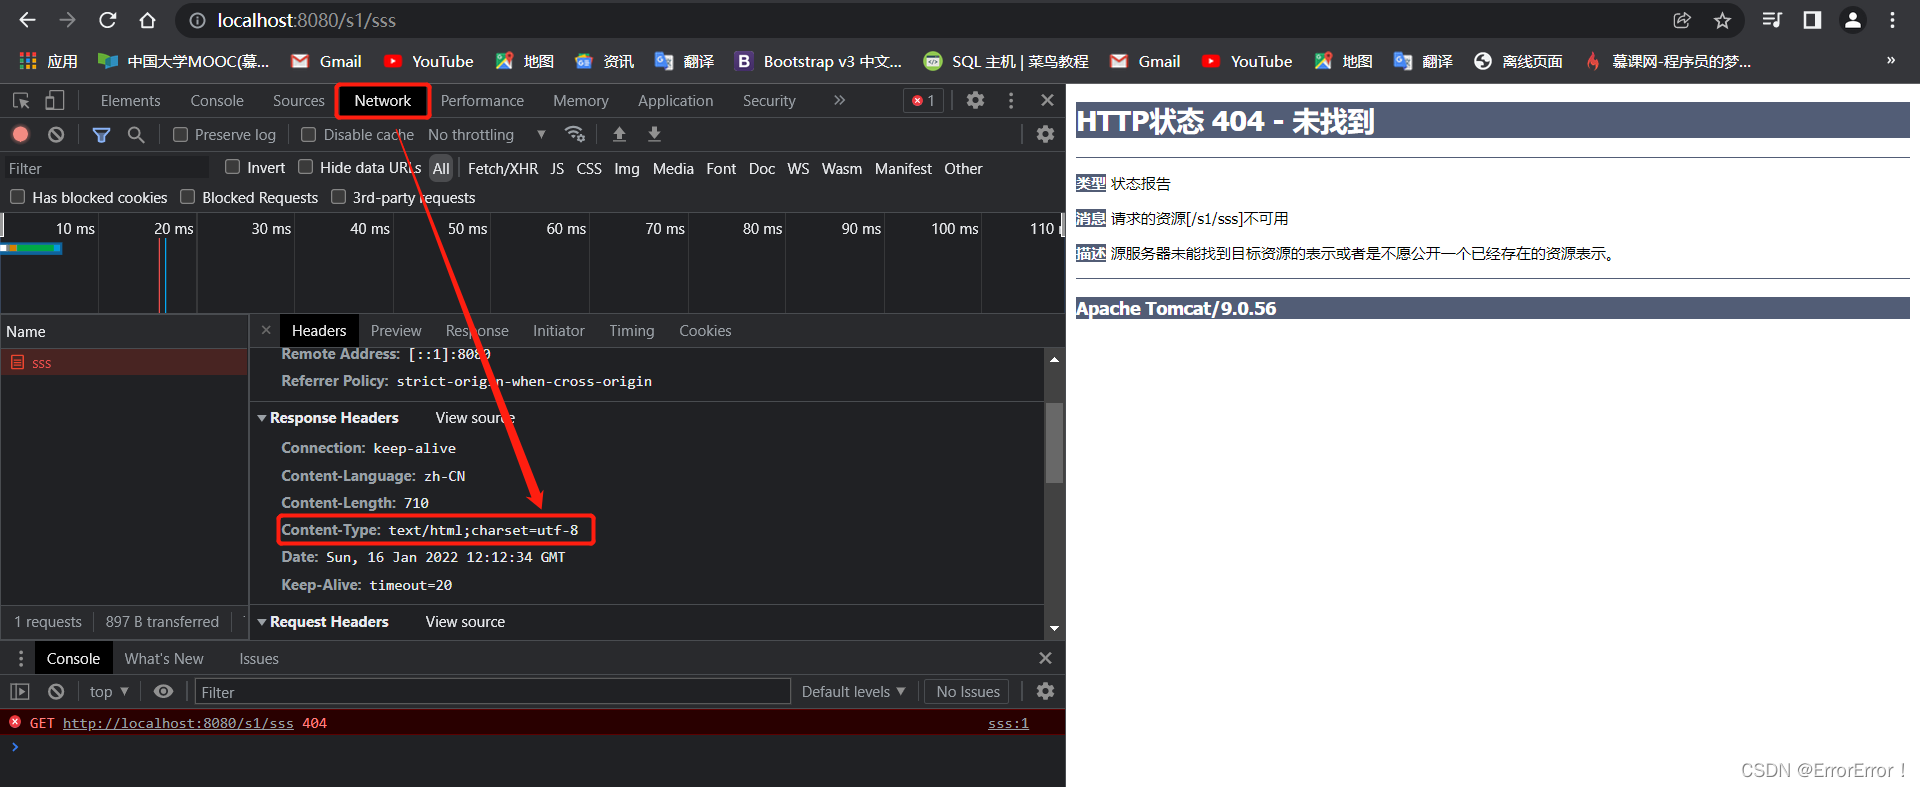The height and width of the screenshot is (787, 1920).
Task: Filter by Fetch/XHR type
Action: [x=503, y=168]
